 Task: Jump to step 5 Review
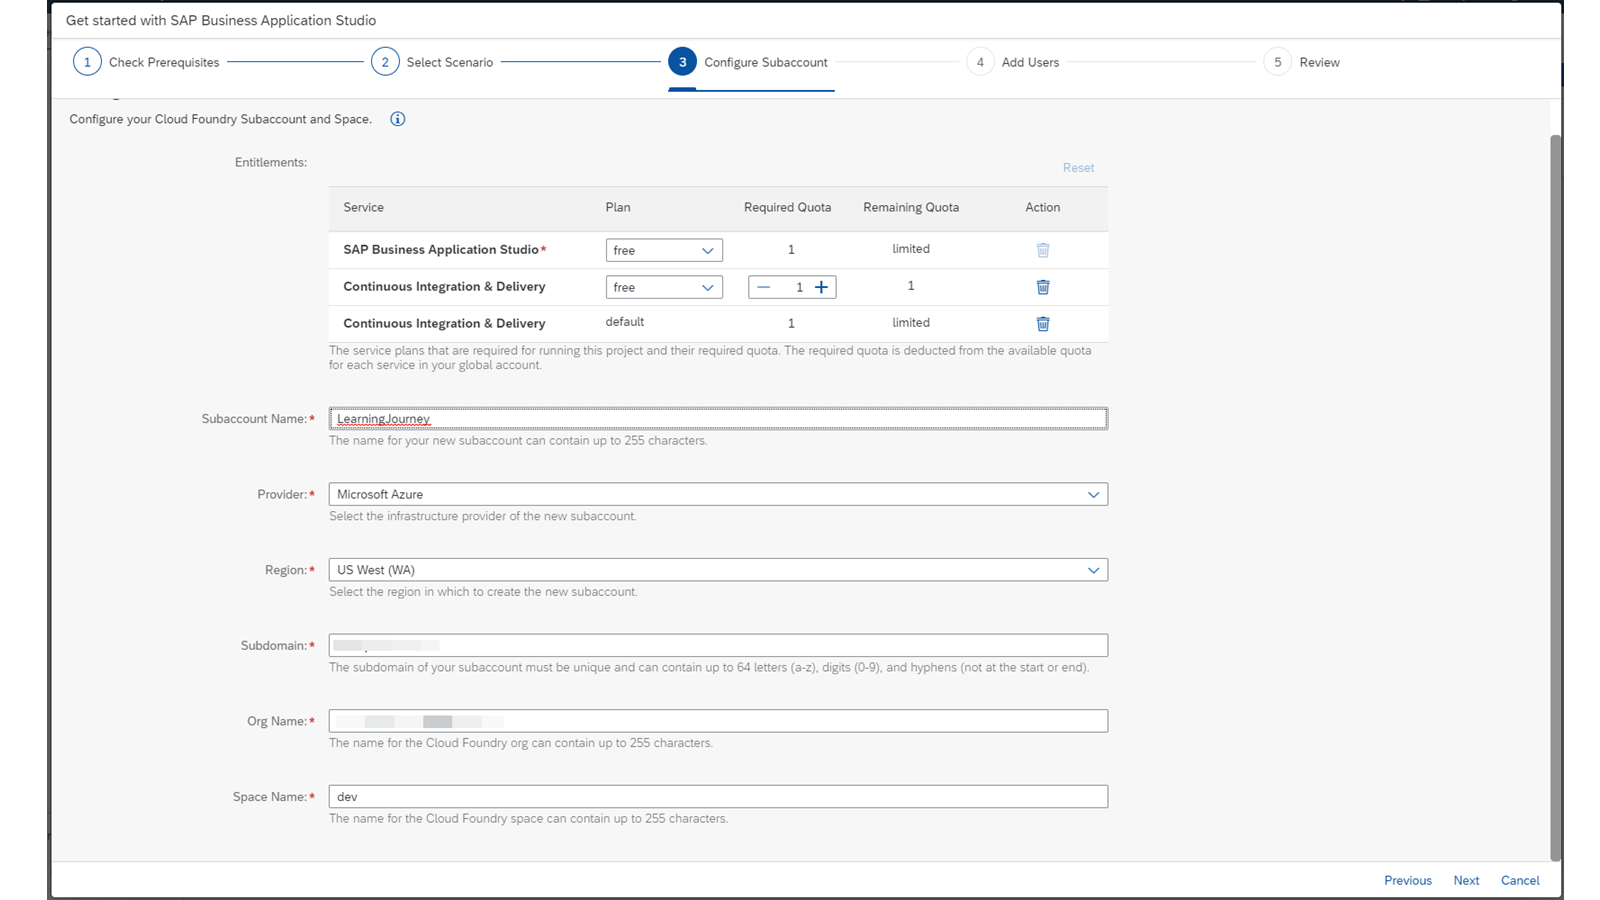point(1301,62)
